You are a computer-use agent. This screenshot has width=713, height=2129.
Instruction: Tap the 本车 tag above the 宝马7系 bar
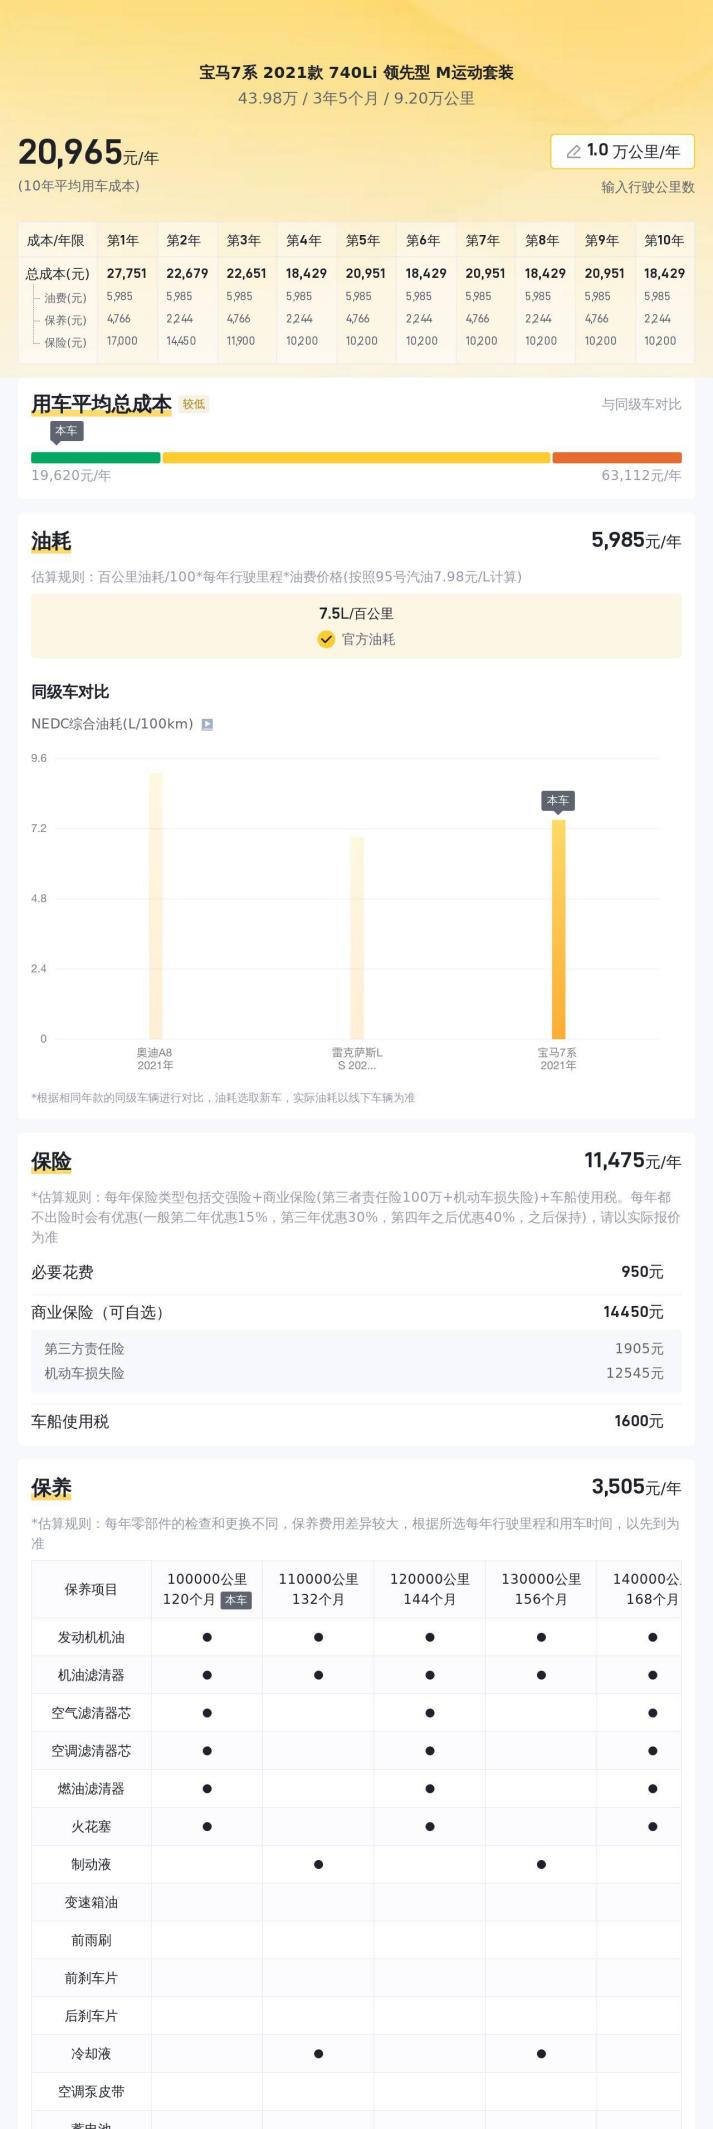(x=558, y=800)
